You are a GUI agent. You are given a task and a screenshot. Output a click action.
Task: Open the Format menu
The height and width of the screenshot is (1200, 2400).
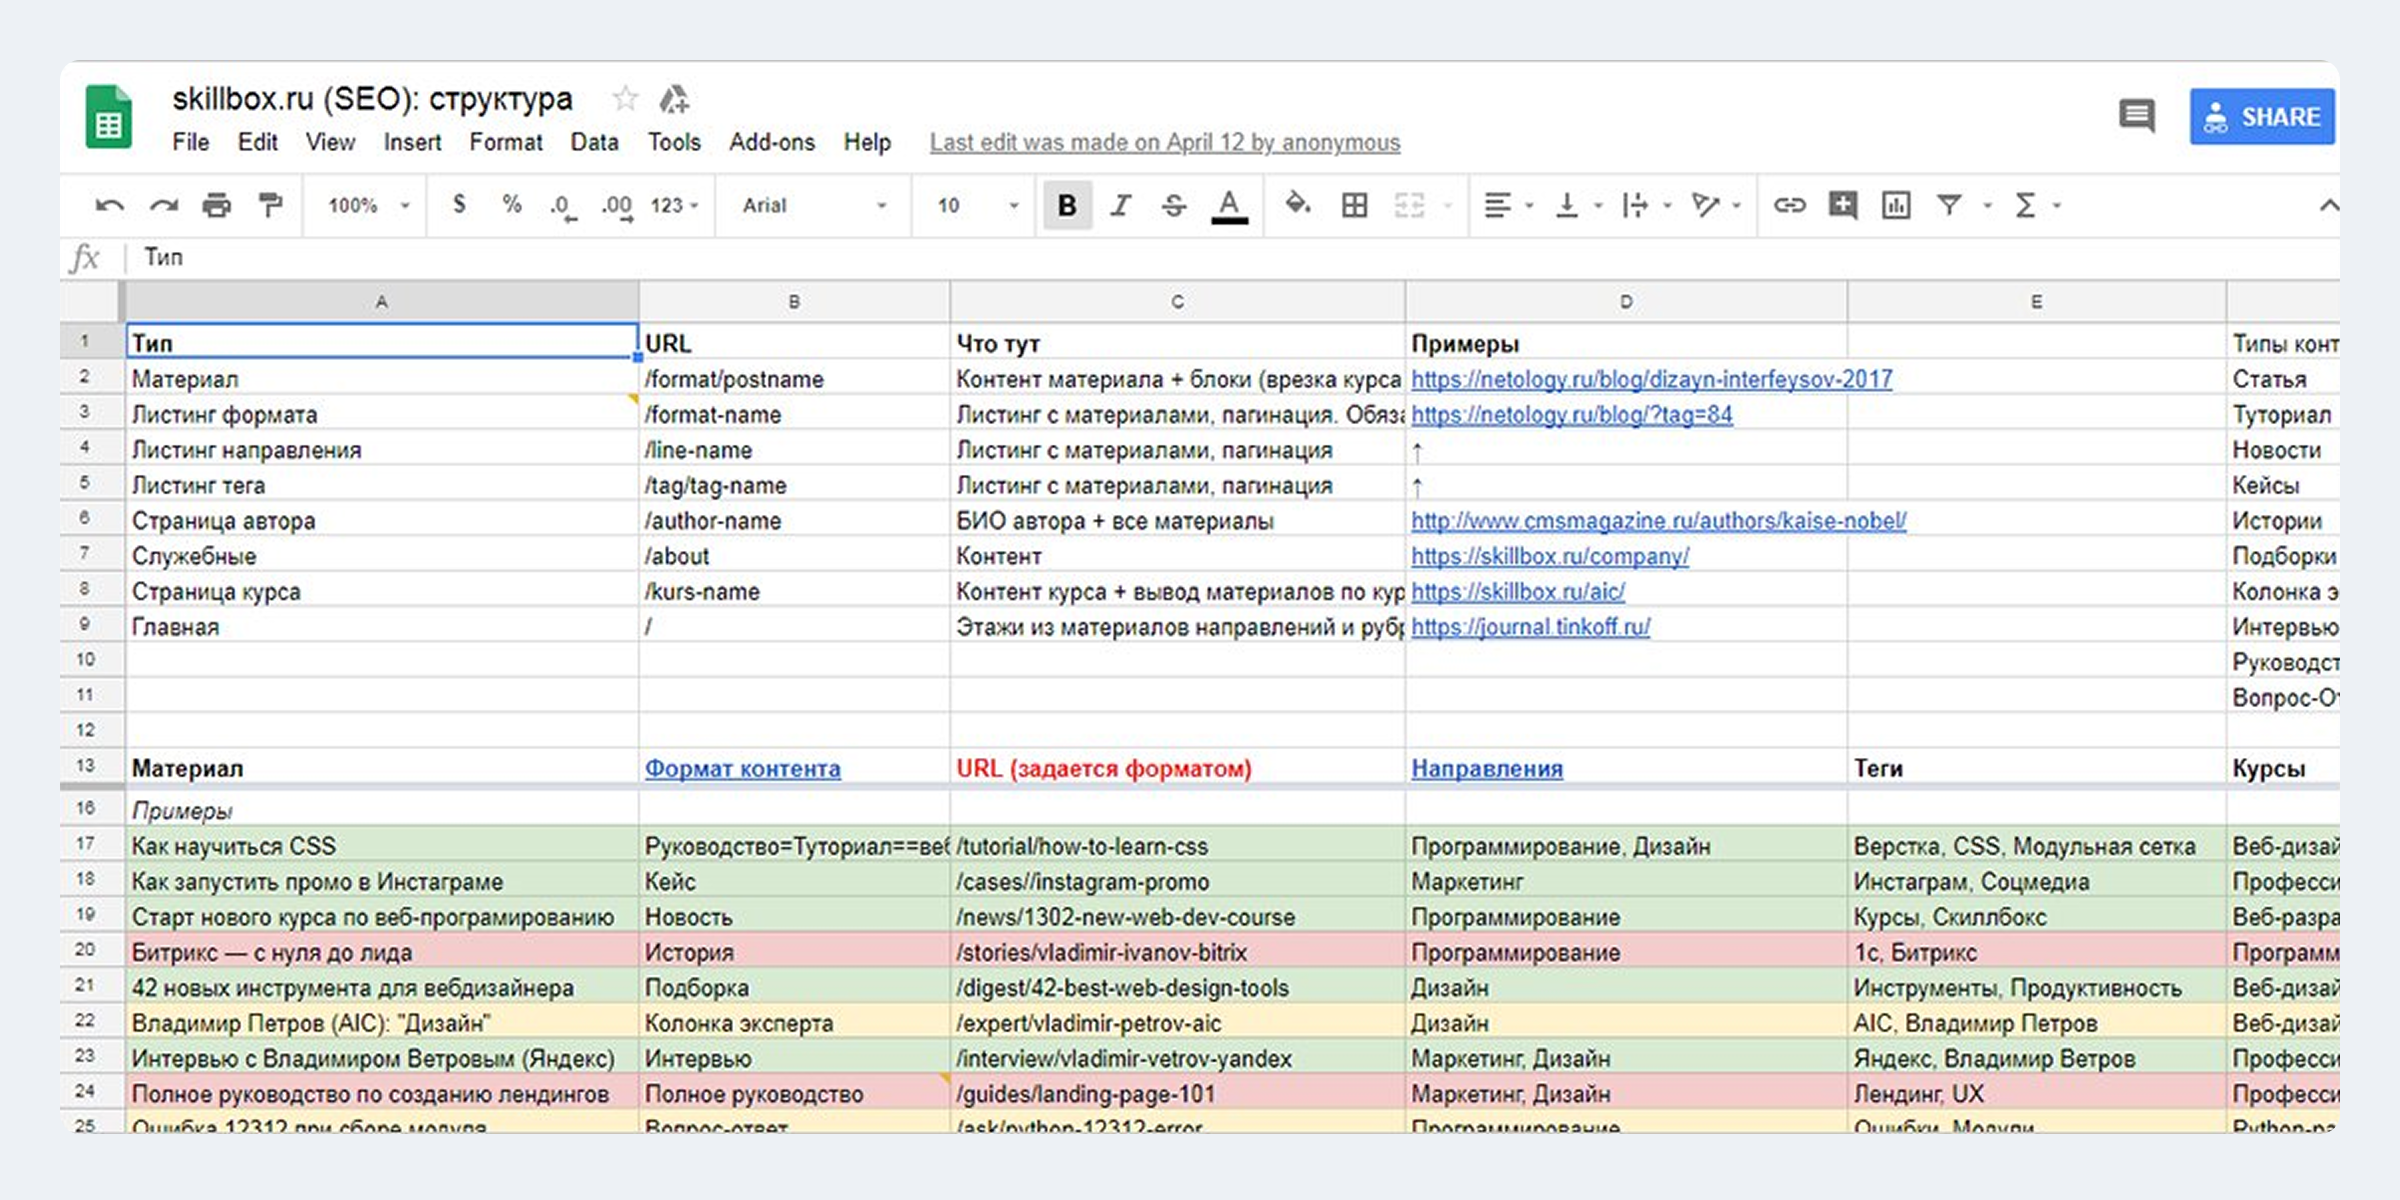pyautogui.click(x=506, y=143)
